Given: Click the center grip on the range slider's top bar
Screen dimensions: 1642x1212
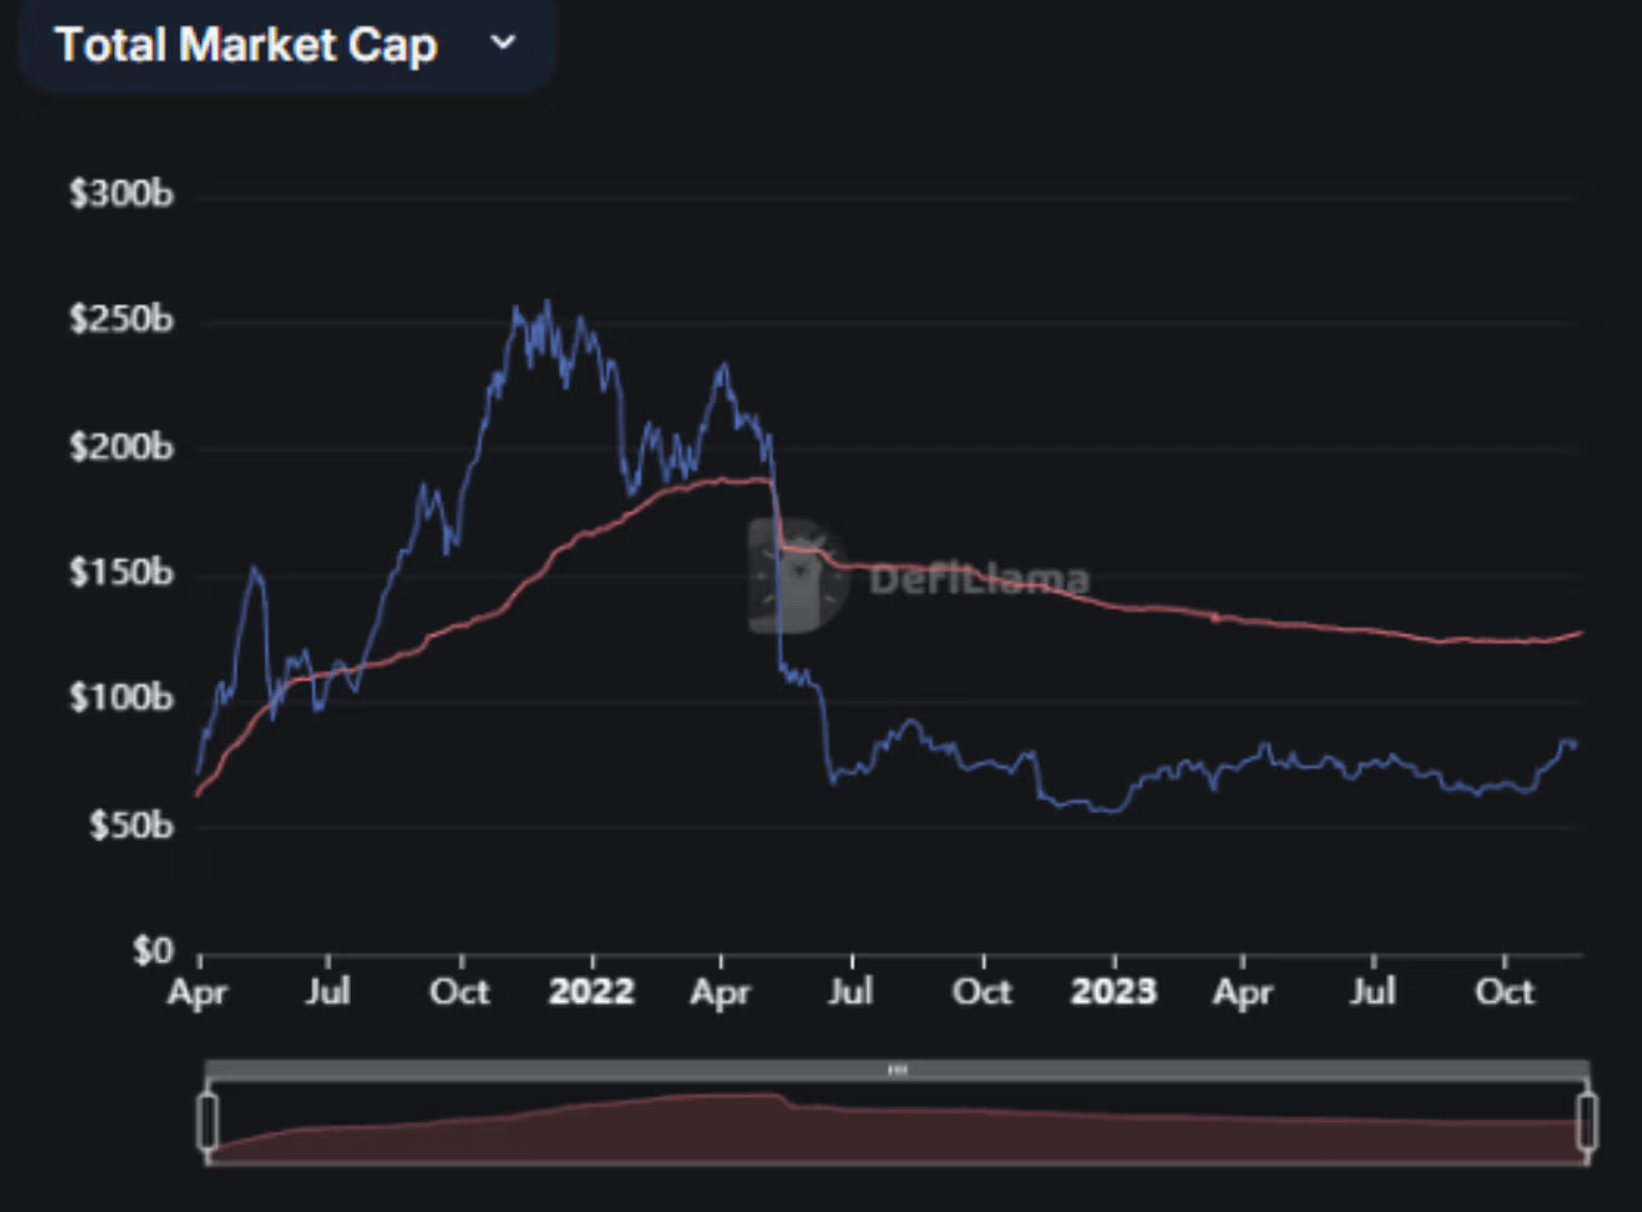Looking at the screenshot, I should coord(897,1070).
